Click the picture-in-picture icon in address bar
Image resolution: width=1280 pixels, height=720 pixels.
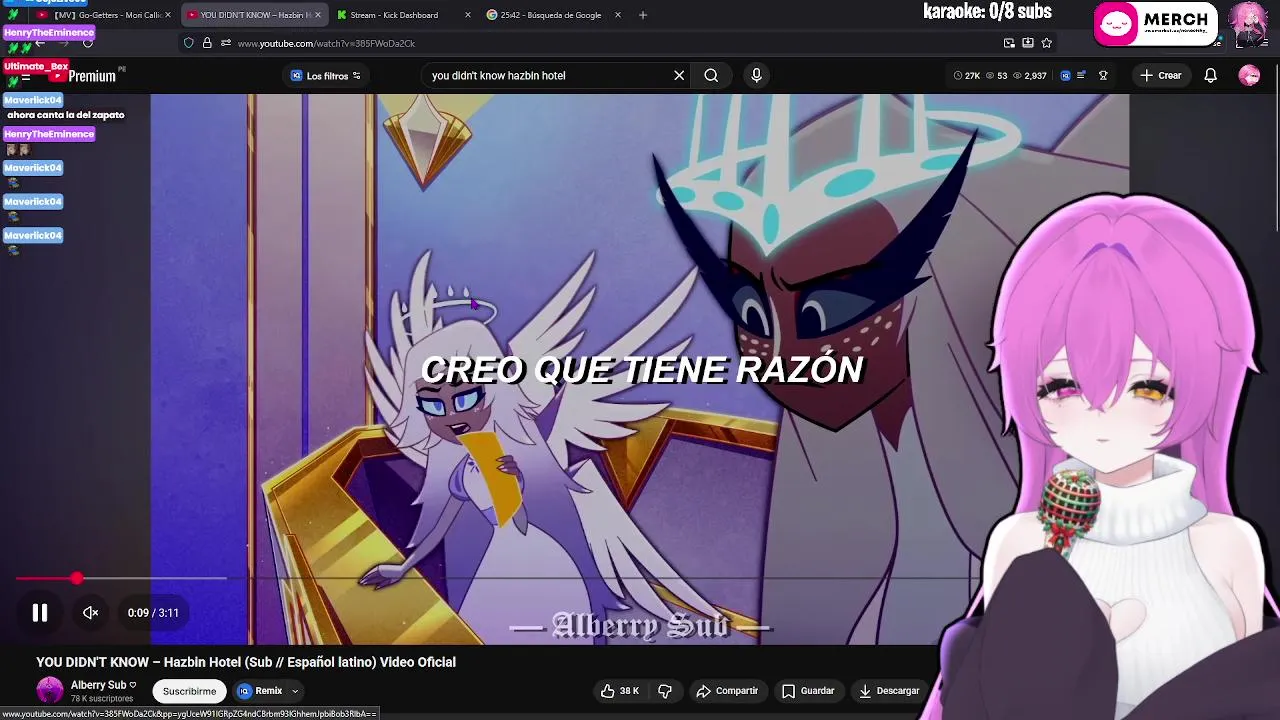(1009, 43)
